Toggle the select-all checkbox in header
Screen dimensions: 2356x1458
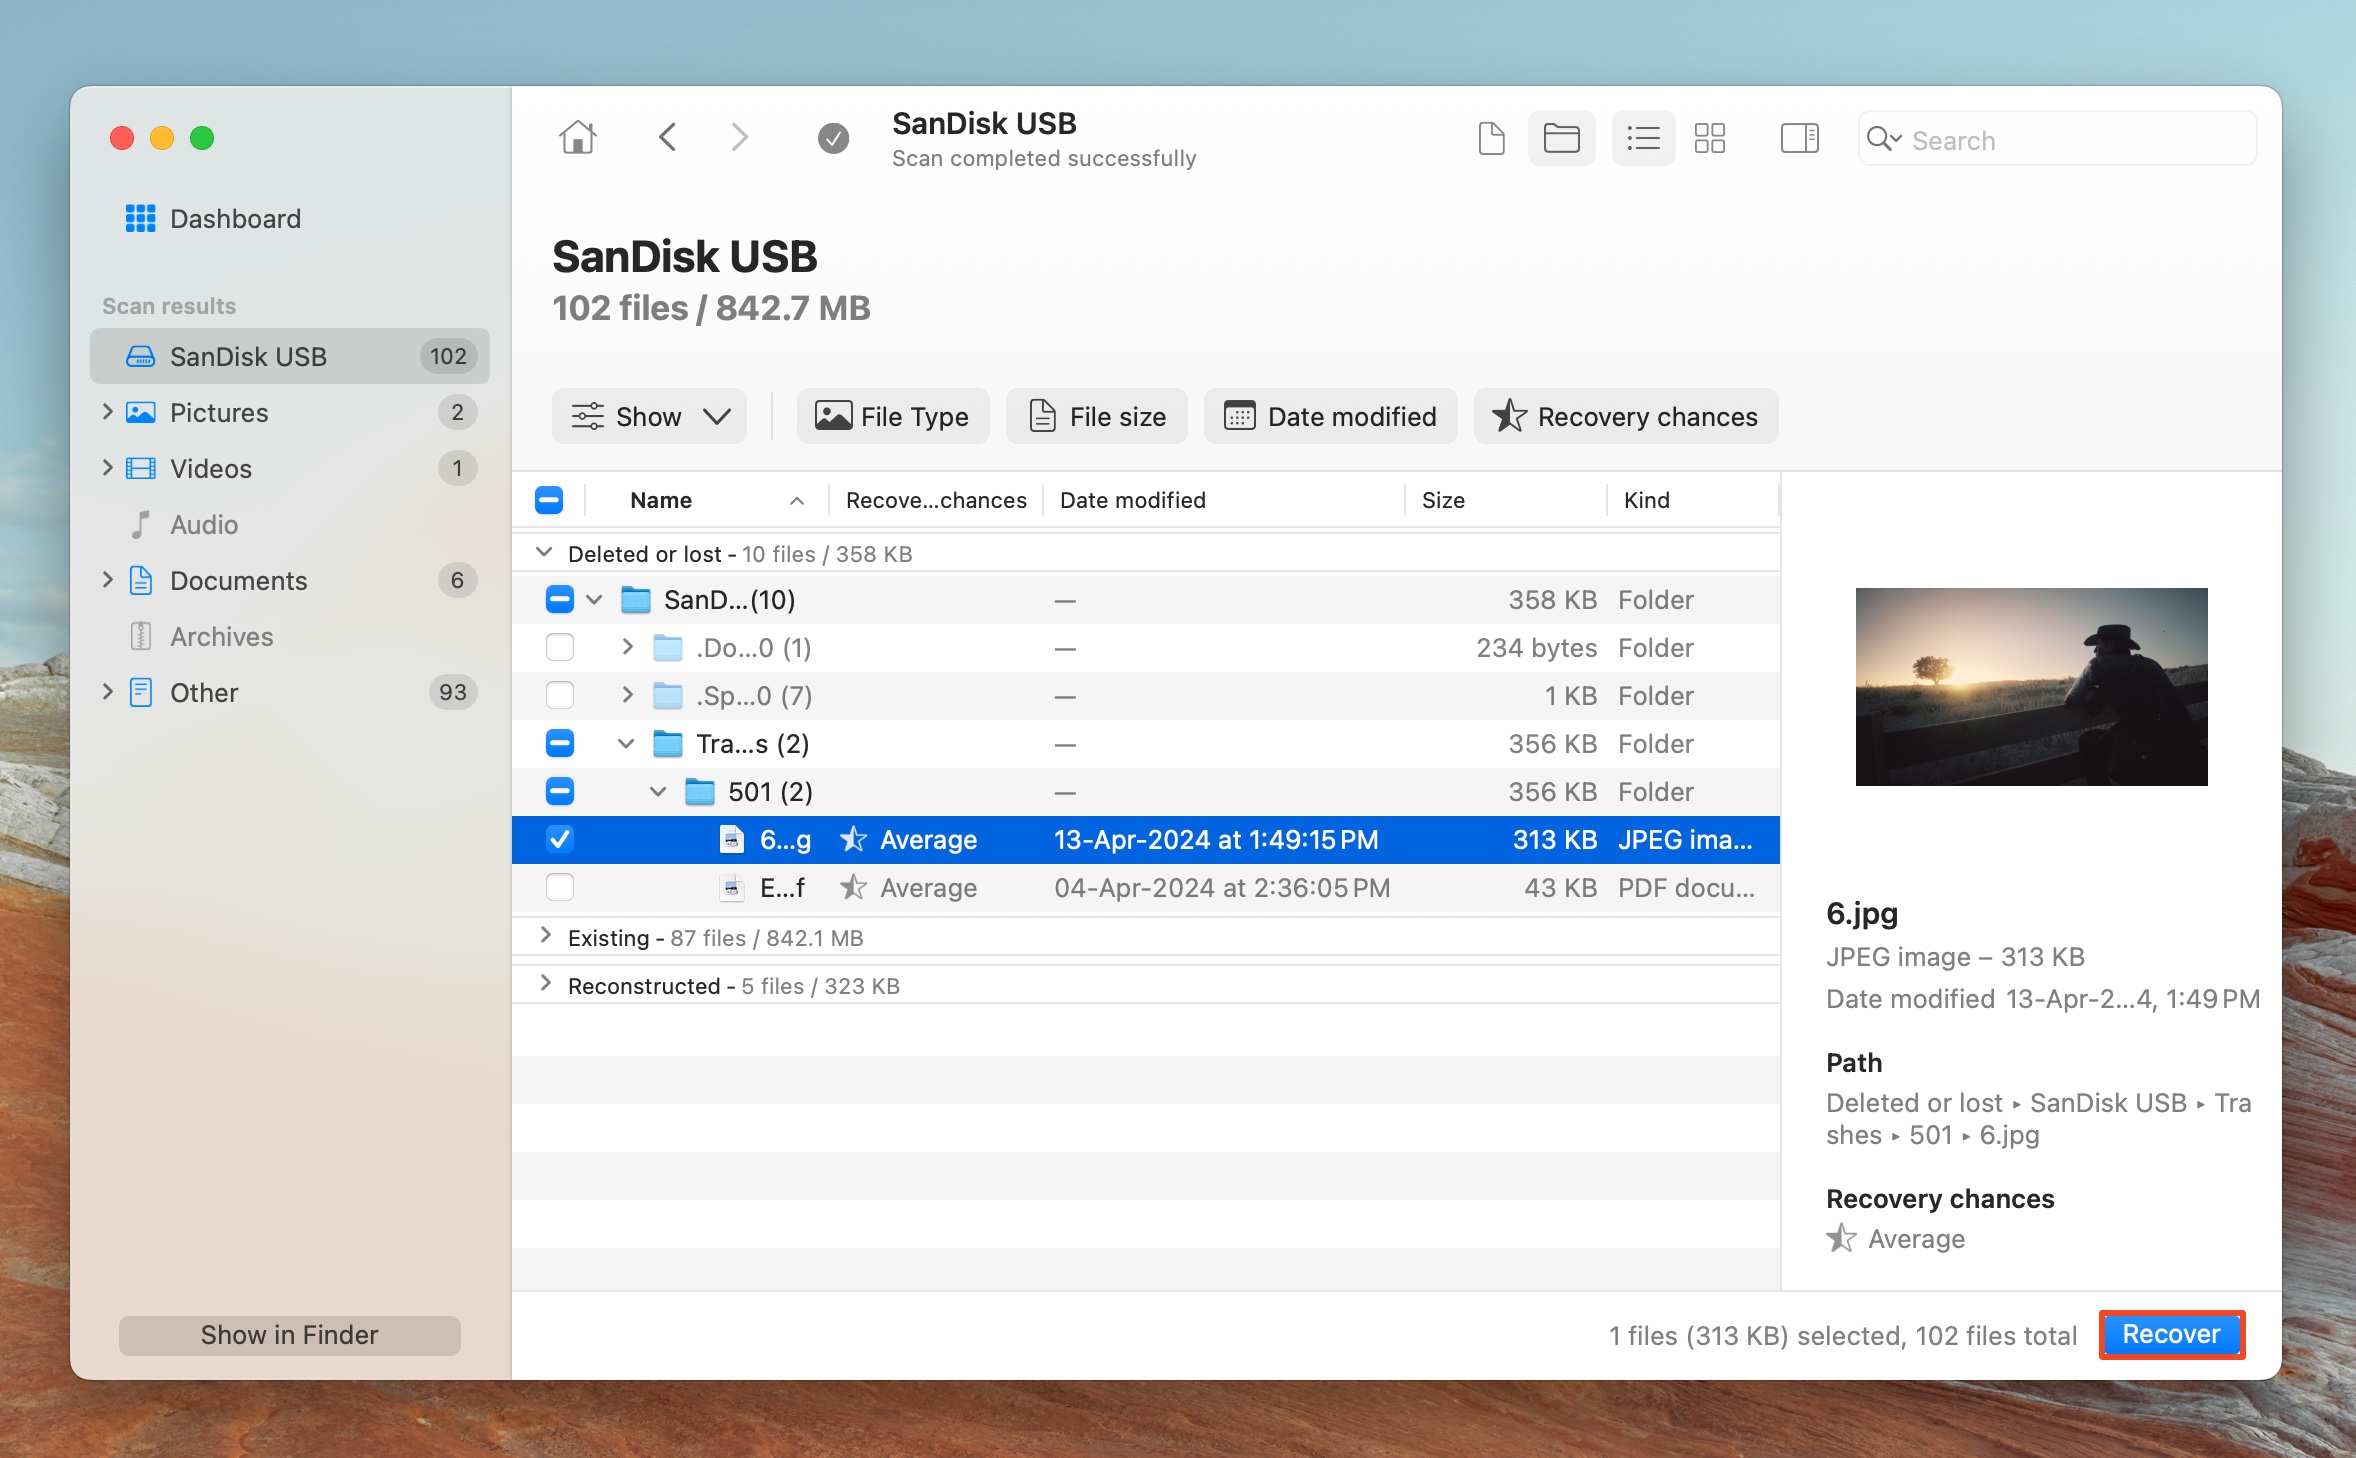[549, 500]
